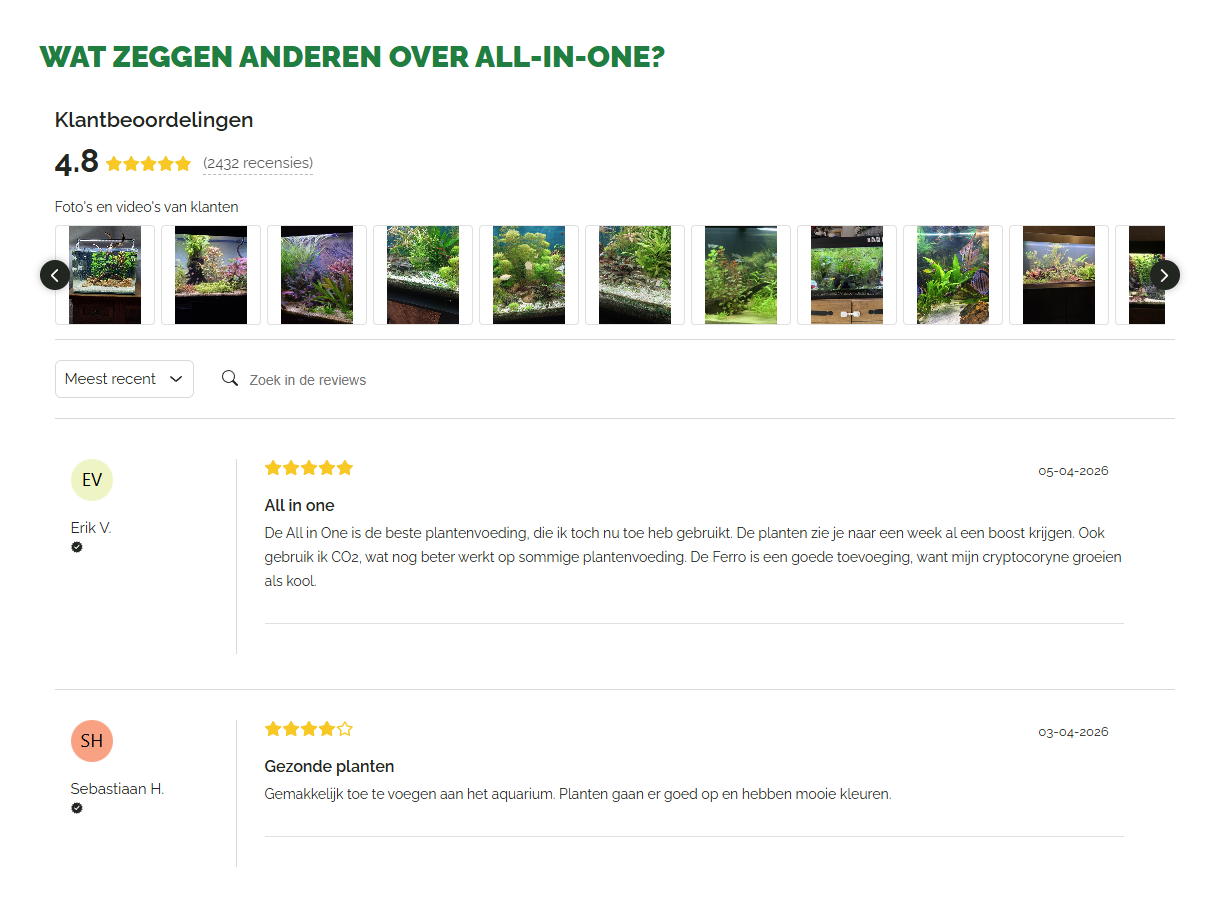Screen dimensions: 1215x901
Task: Click the overall 4.8 star rating
Action: 148,164
